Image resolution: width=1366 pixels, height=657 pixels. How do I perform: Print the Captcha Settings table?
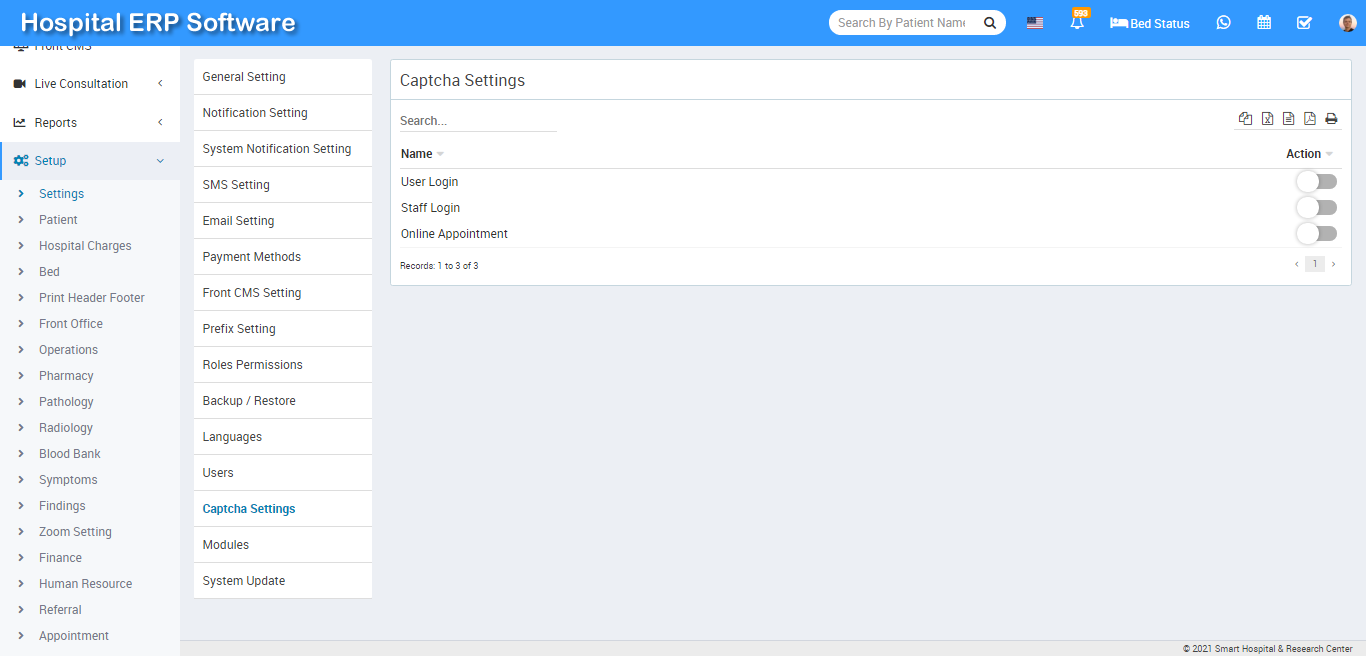coord(1331,119)
